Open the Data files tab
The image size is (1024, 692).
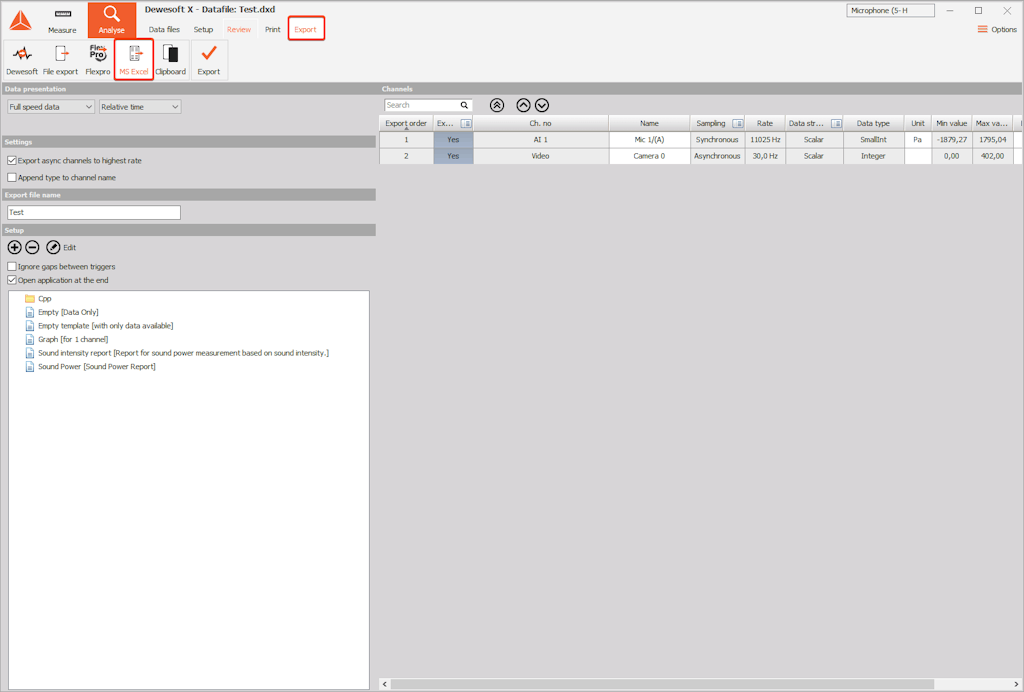point(164,29)
